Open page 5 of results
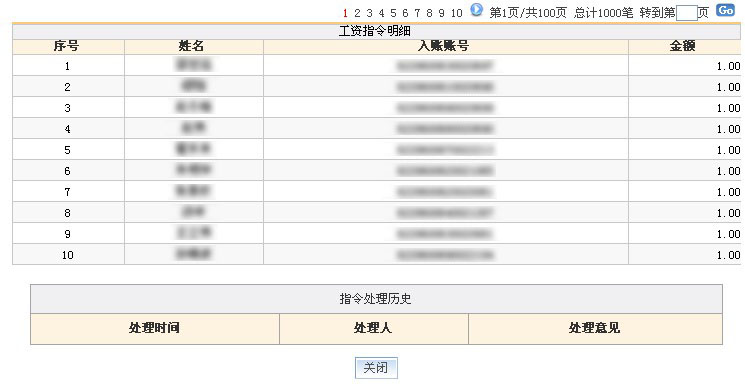This screenshot has height=386, width=745. click(x=393, y=13)
